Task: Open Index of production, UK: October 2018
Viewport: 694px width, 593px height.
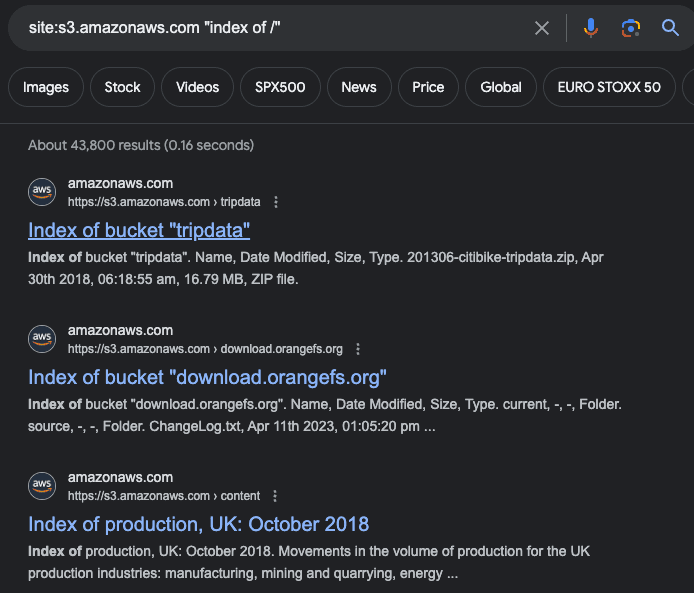Action: [198, 524]
